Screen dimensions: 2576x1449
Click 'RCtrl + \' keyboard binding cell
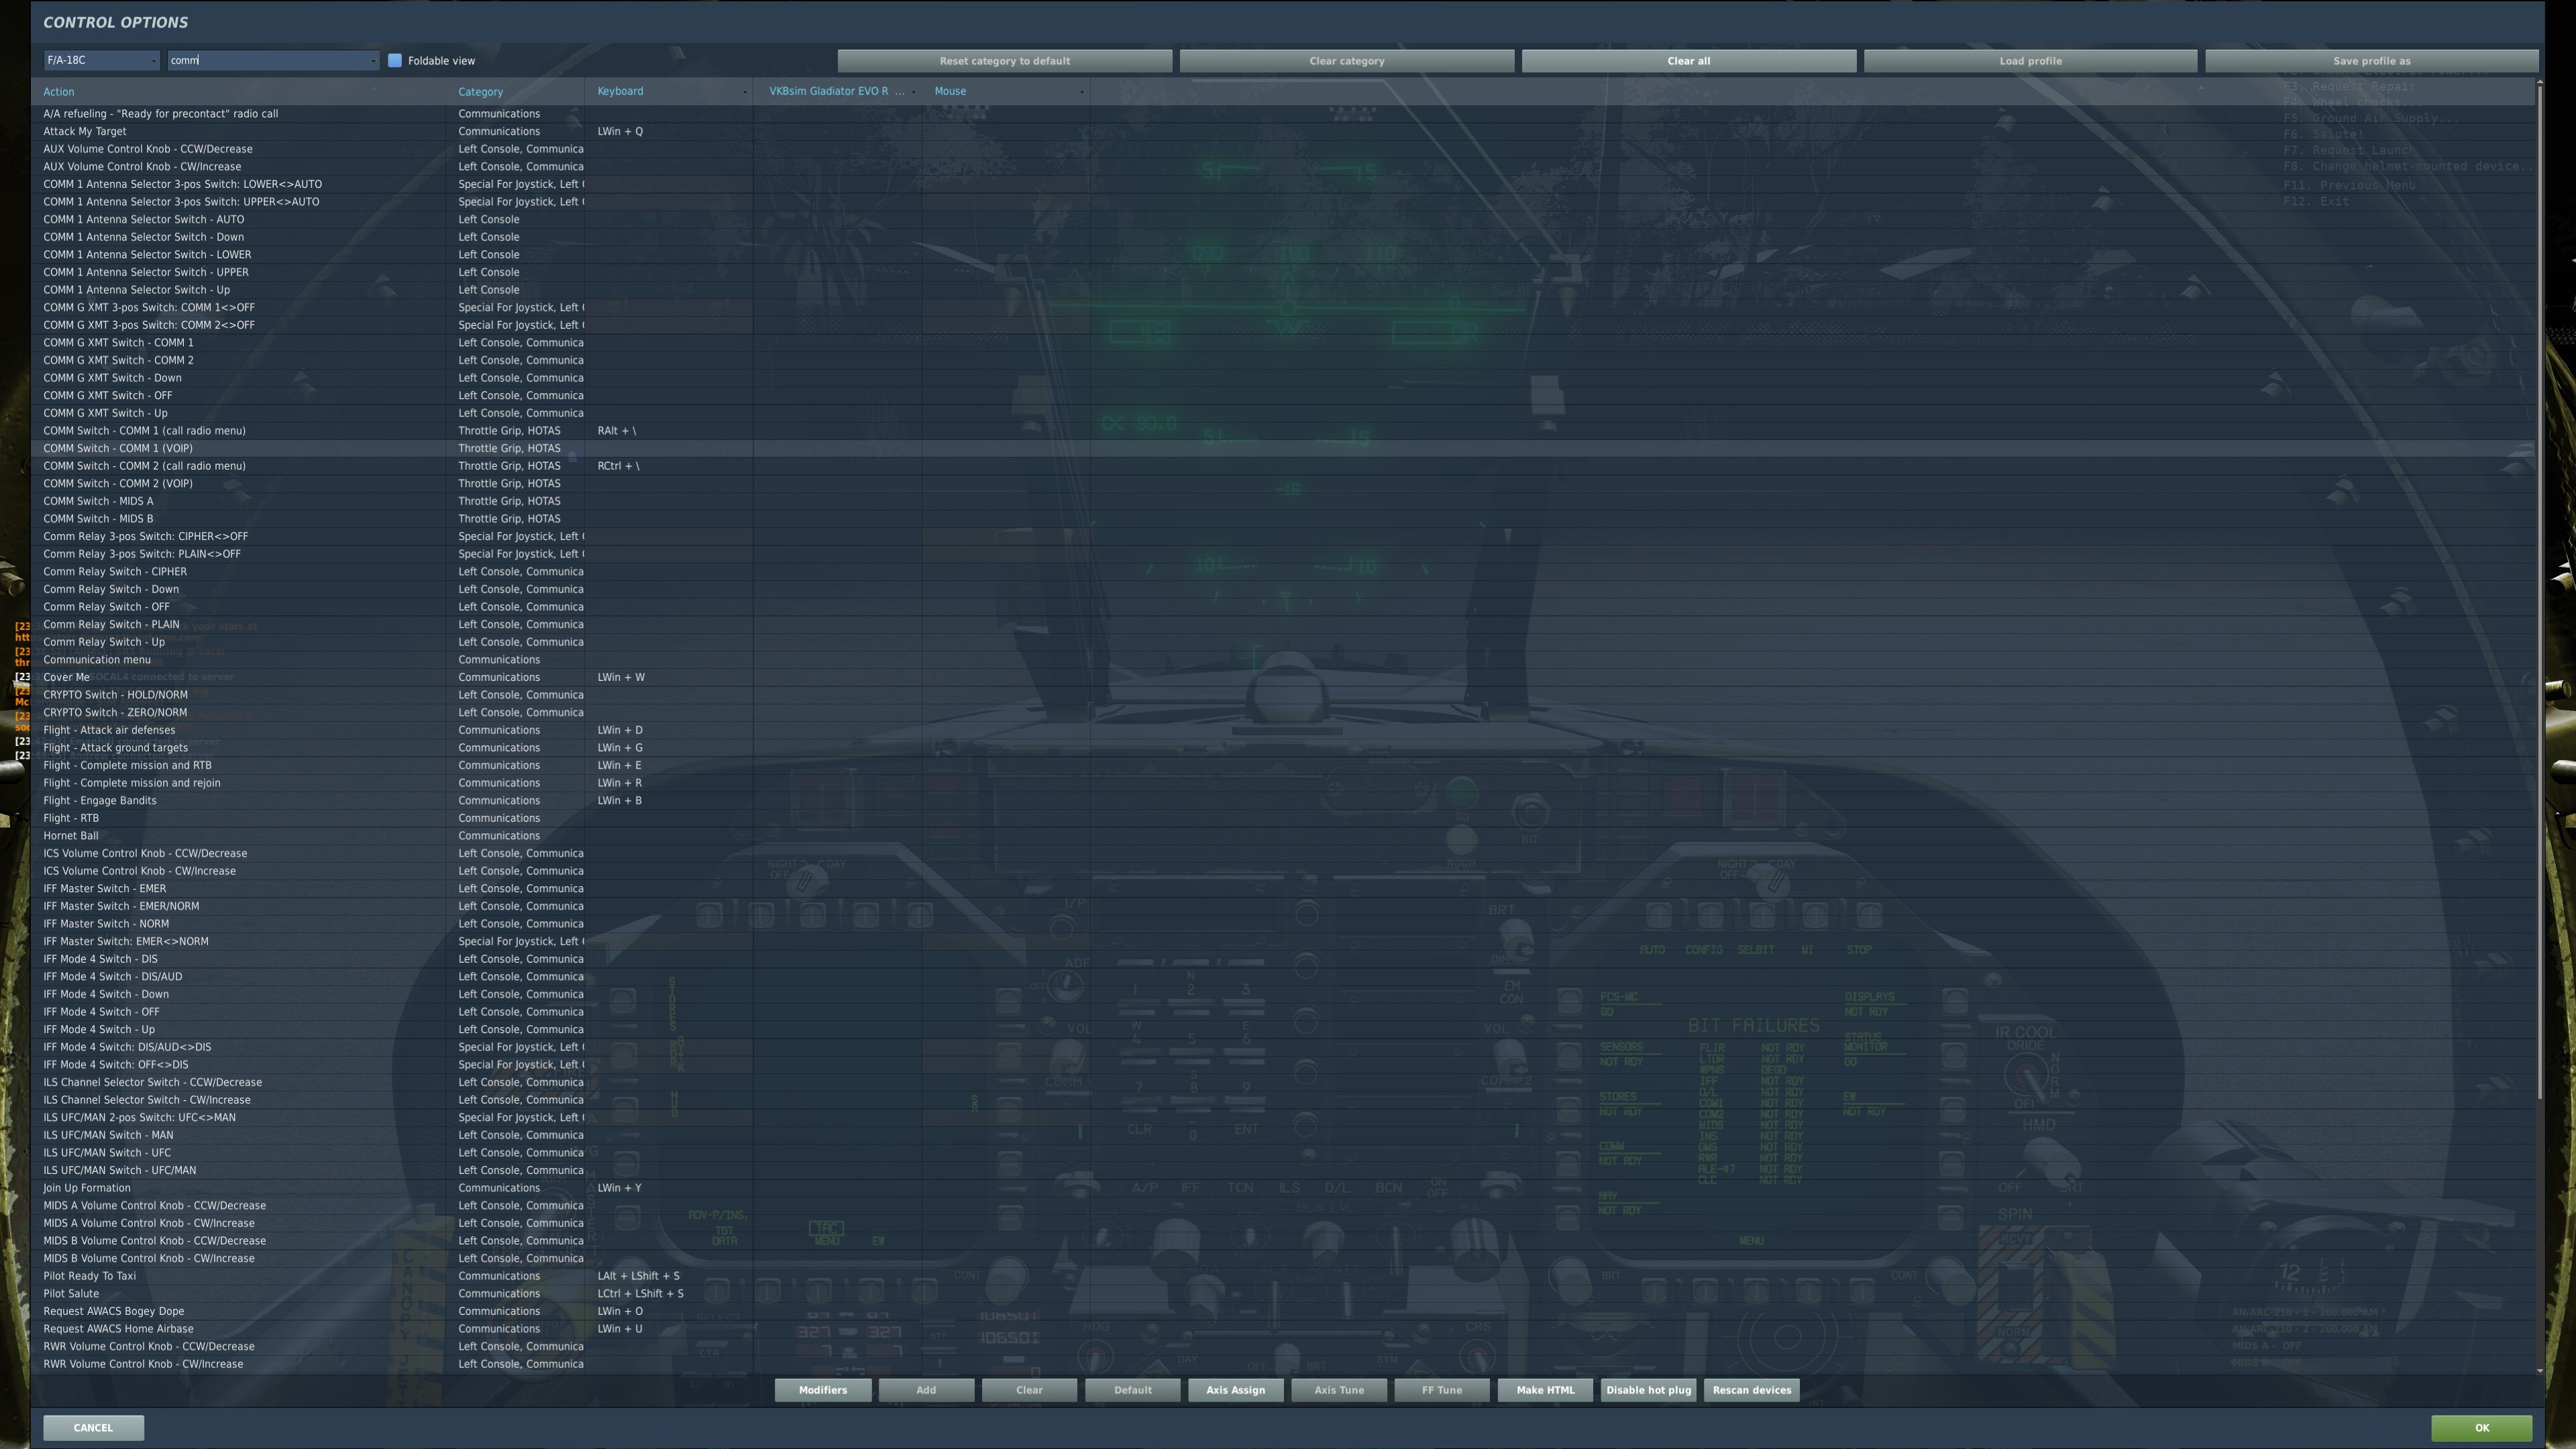pyautogui.click(x=669, y=466)
